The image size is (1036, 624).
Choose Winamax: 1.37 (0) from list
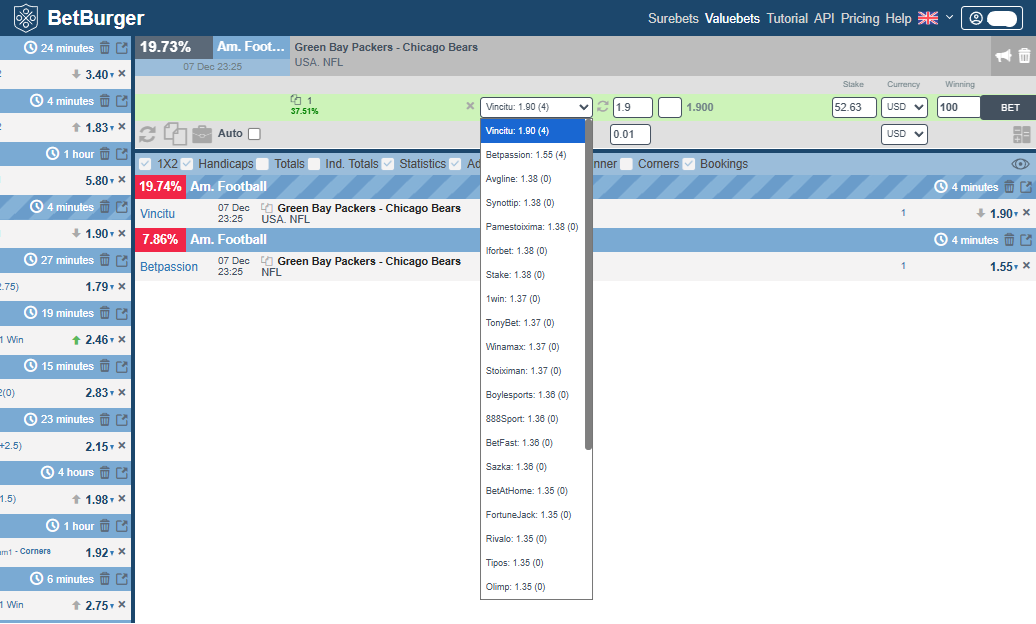tap(533, 346)
